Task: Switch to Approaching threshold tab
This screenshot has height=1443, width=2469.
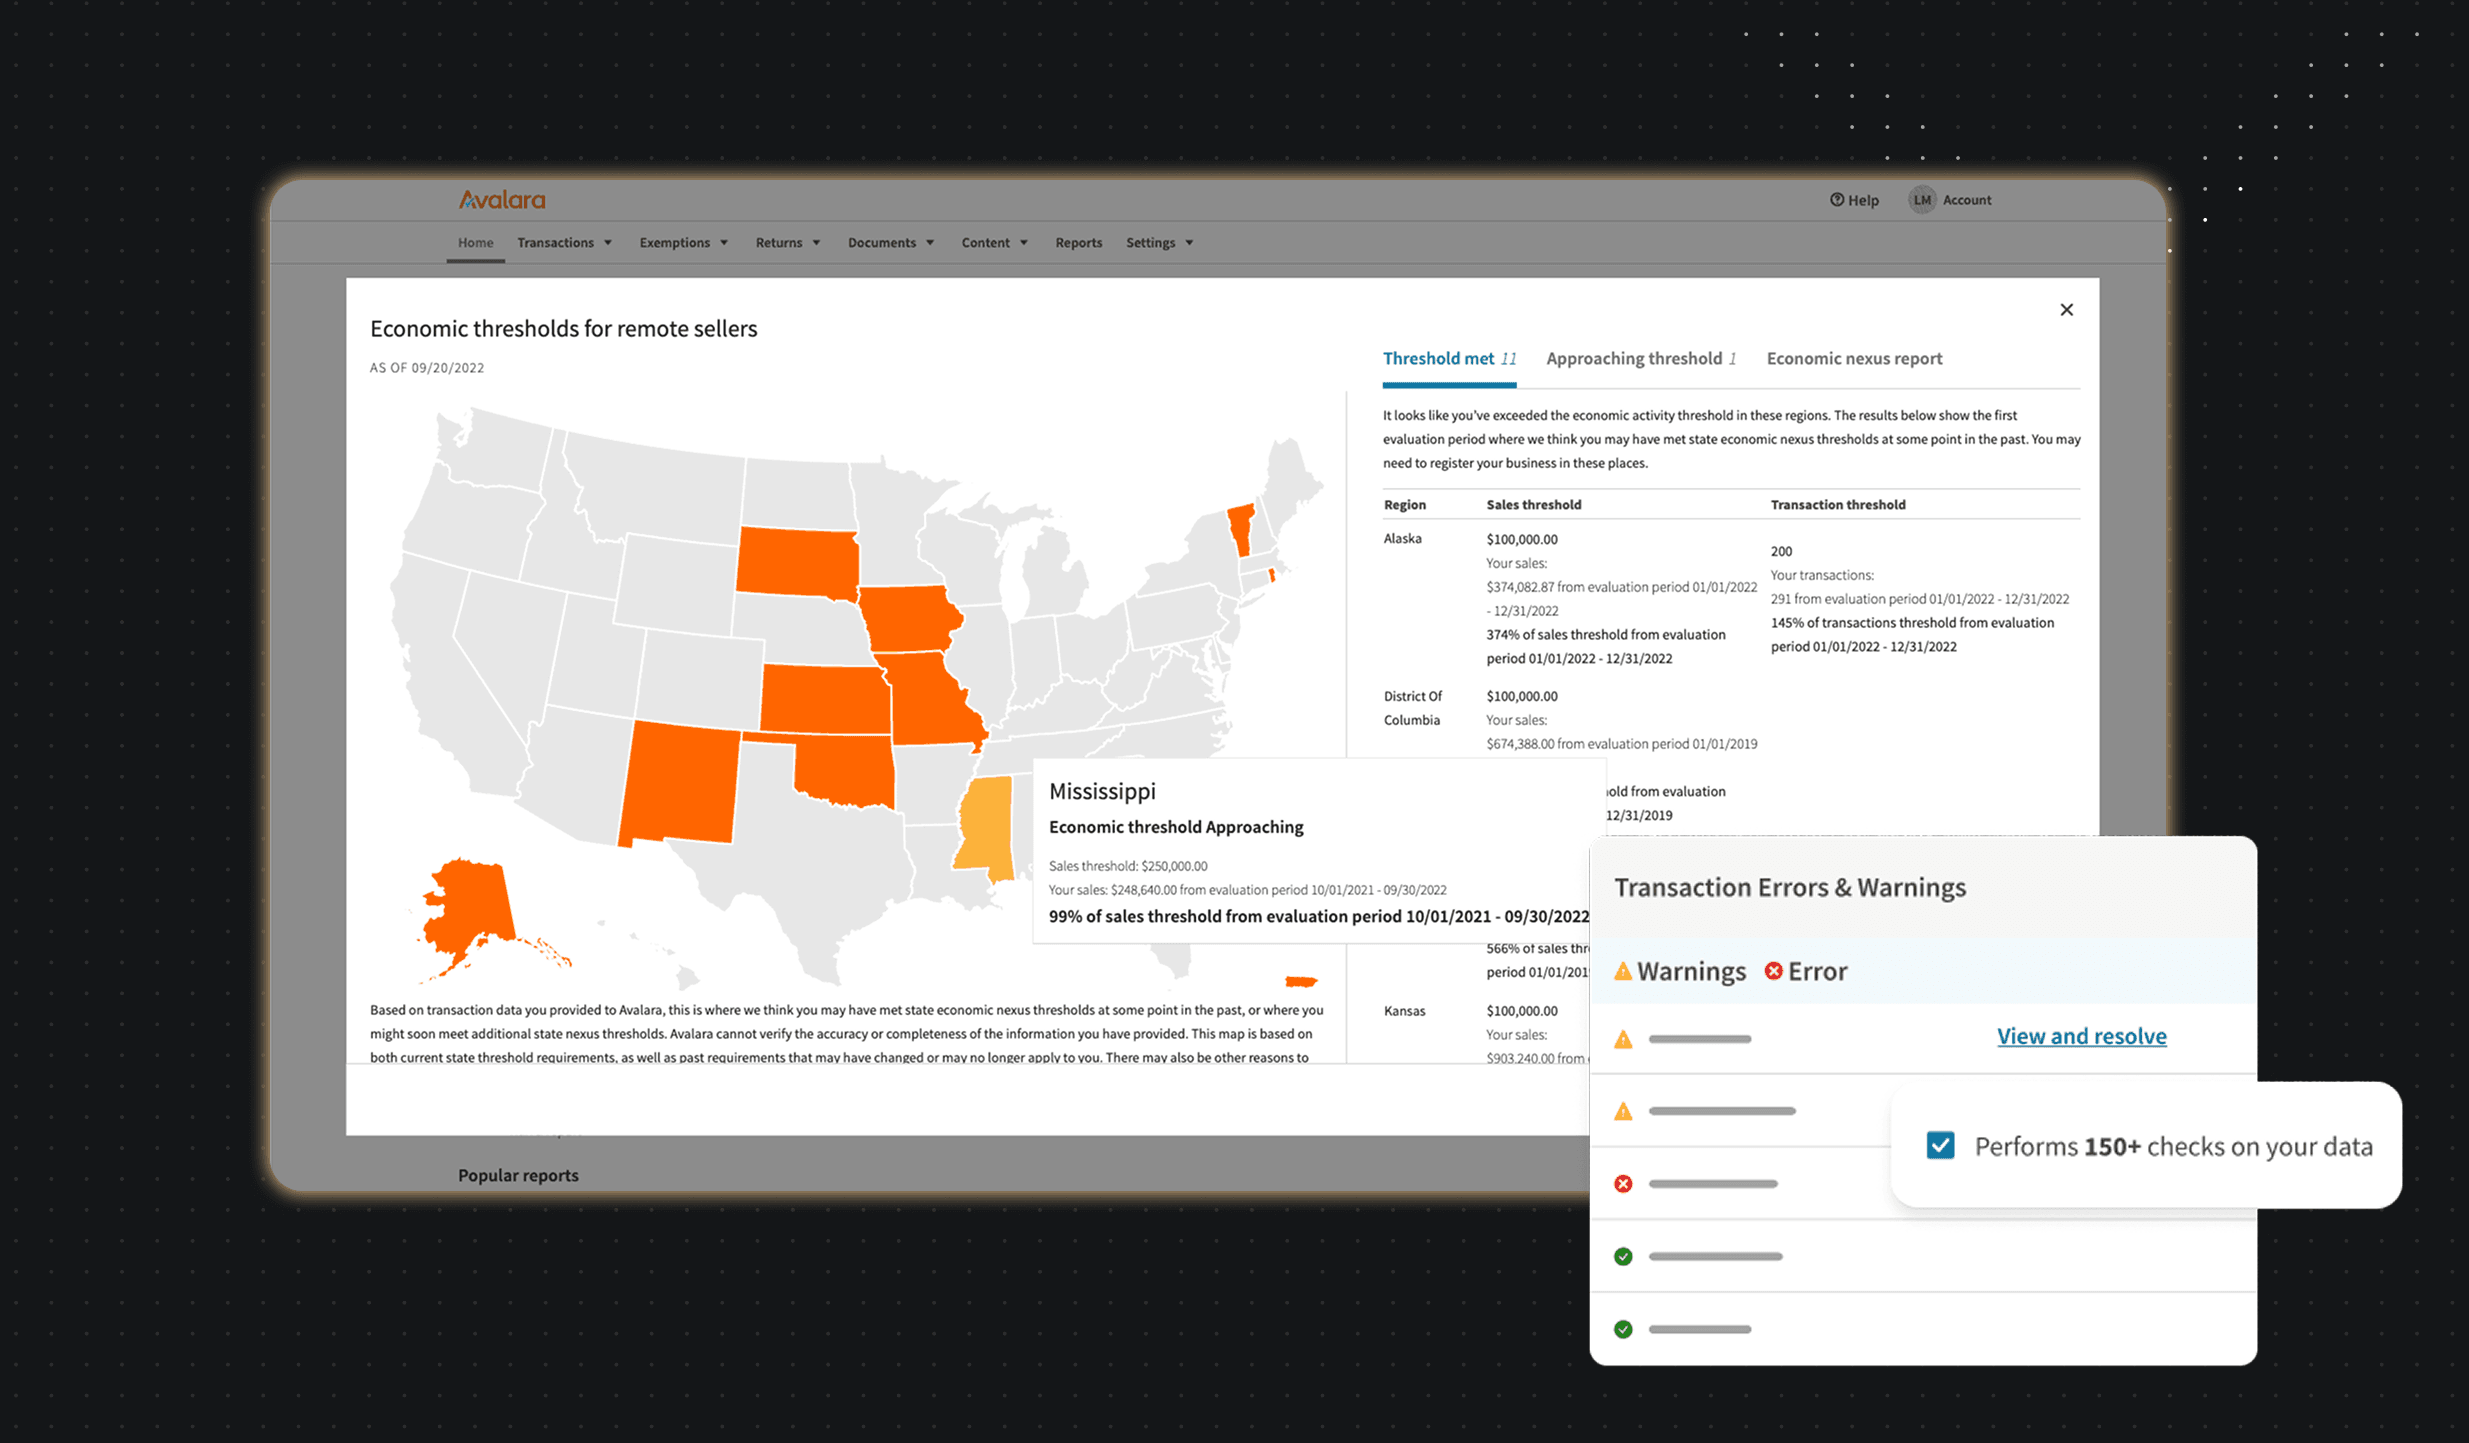Action: [x=1640, y=359]
